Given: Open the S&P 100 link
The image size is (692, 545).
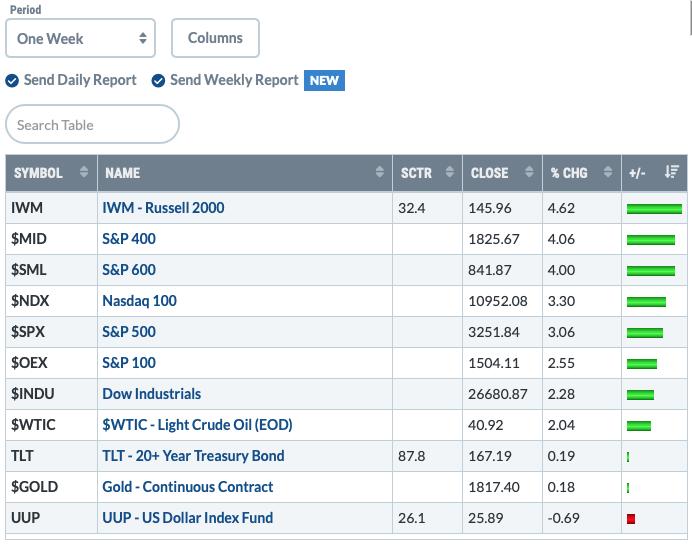Looking at the screenshot, I should [129, 363].
